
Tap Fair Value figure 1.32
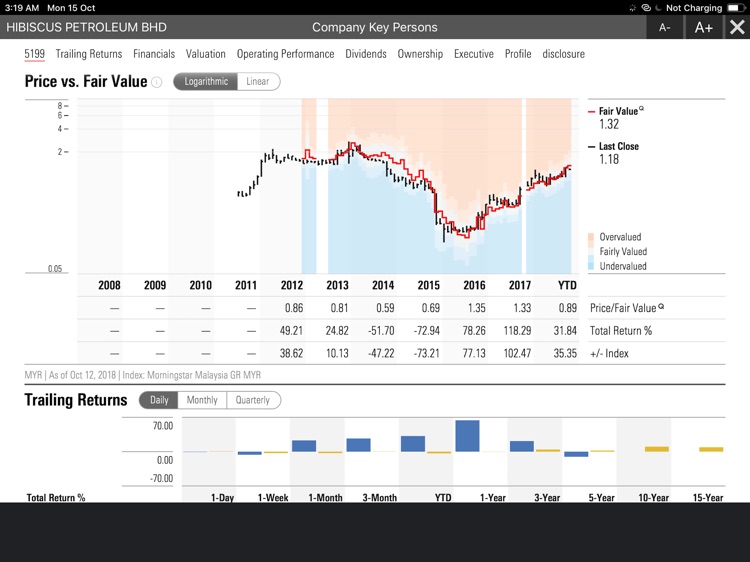pos(609,124)
